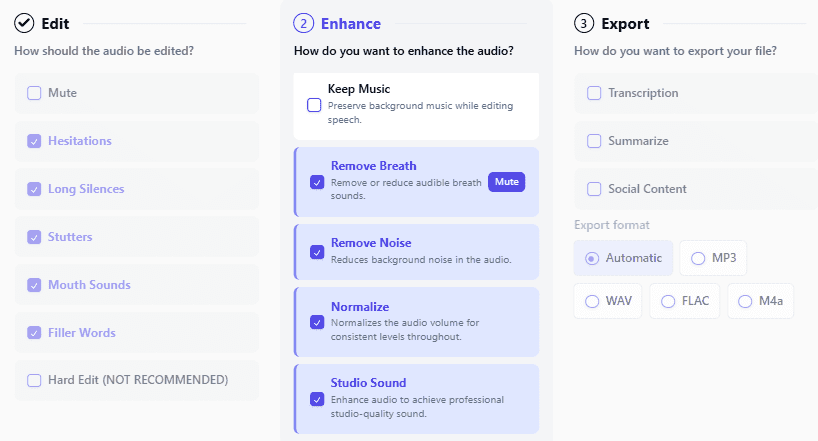Uncheck the Hesitations option
818x441 pixels.
(x=34, y=141)
